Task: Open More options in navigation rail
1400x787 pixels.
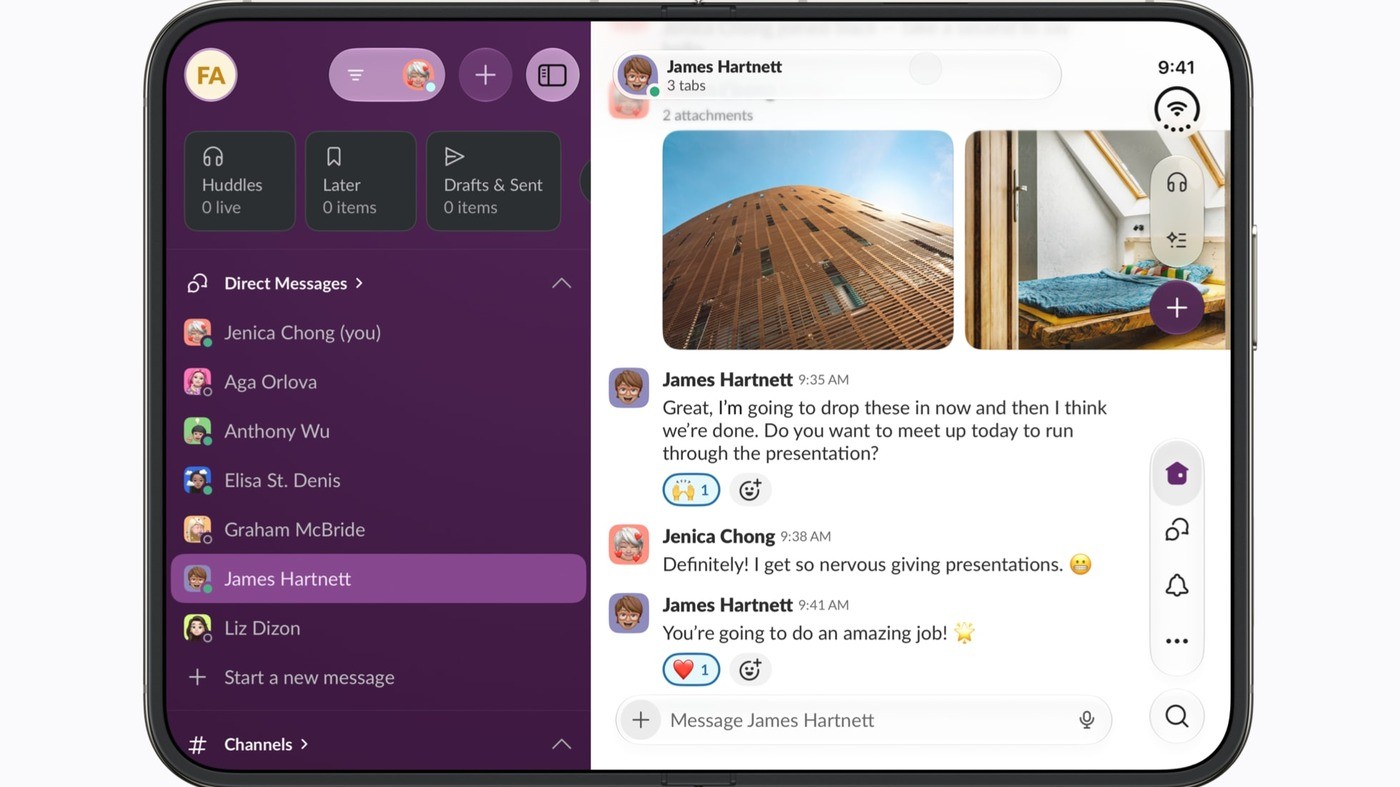Action: coord(1177,641)
